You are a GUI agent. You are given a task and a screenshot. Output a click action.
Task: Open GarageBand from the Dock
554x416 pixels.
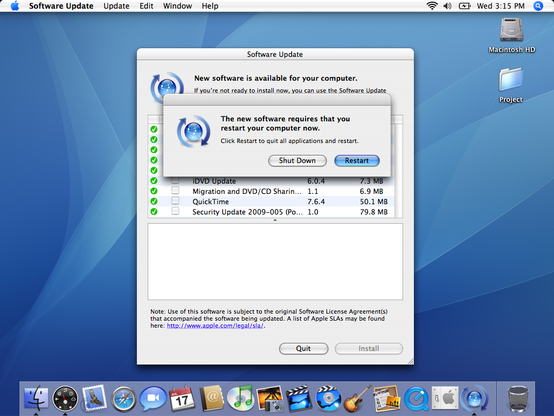[357, 399]
